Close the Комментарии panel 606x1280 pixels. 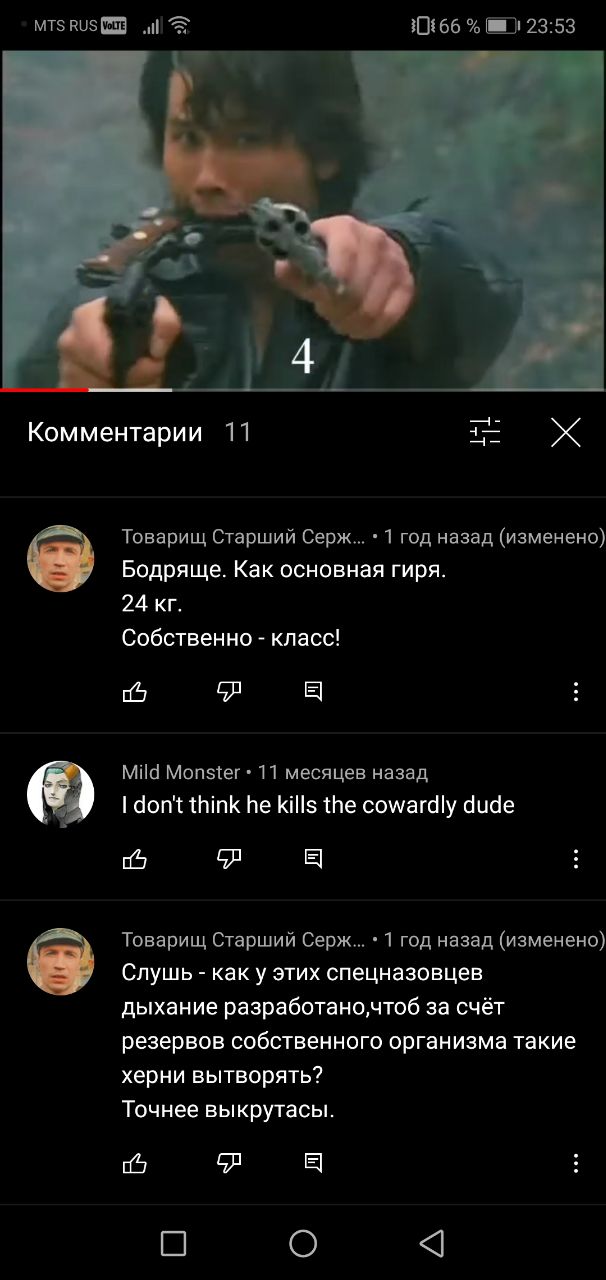click(566, 432)
